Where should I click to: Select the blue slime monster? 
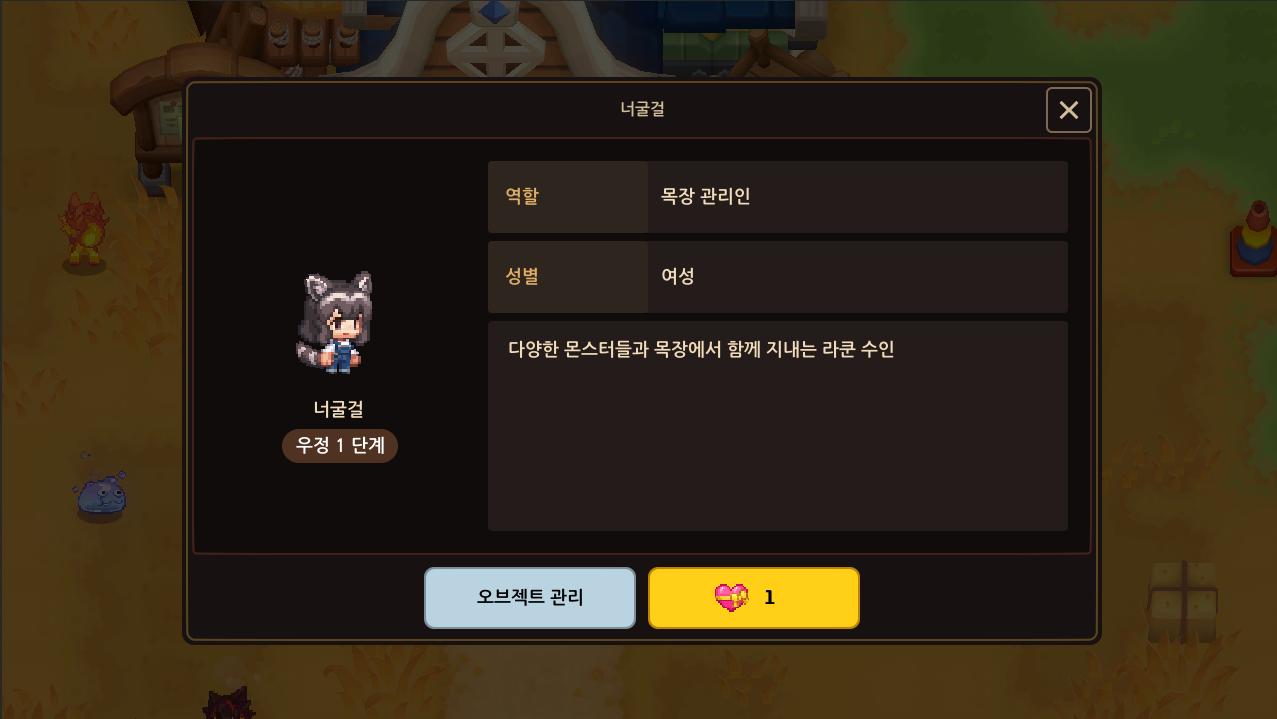click(100, 495)
